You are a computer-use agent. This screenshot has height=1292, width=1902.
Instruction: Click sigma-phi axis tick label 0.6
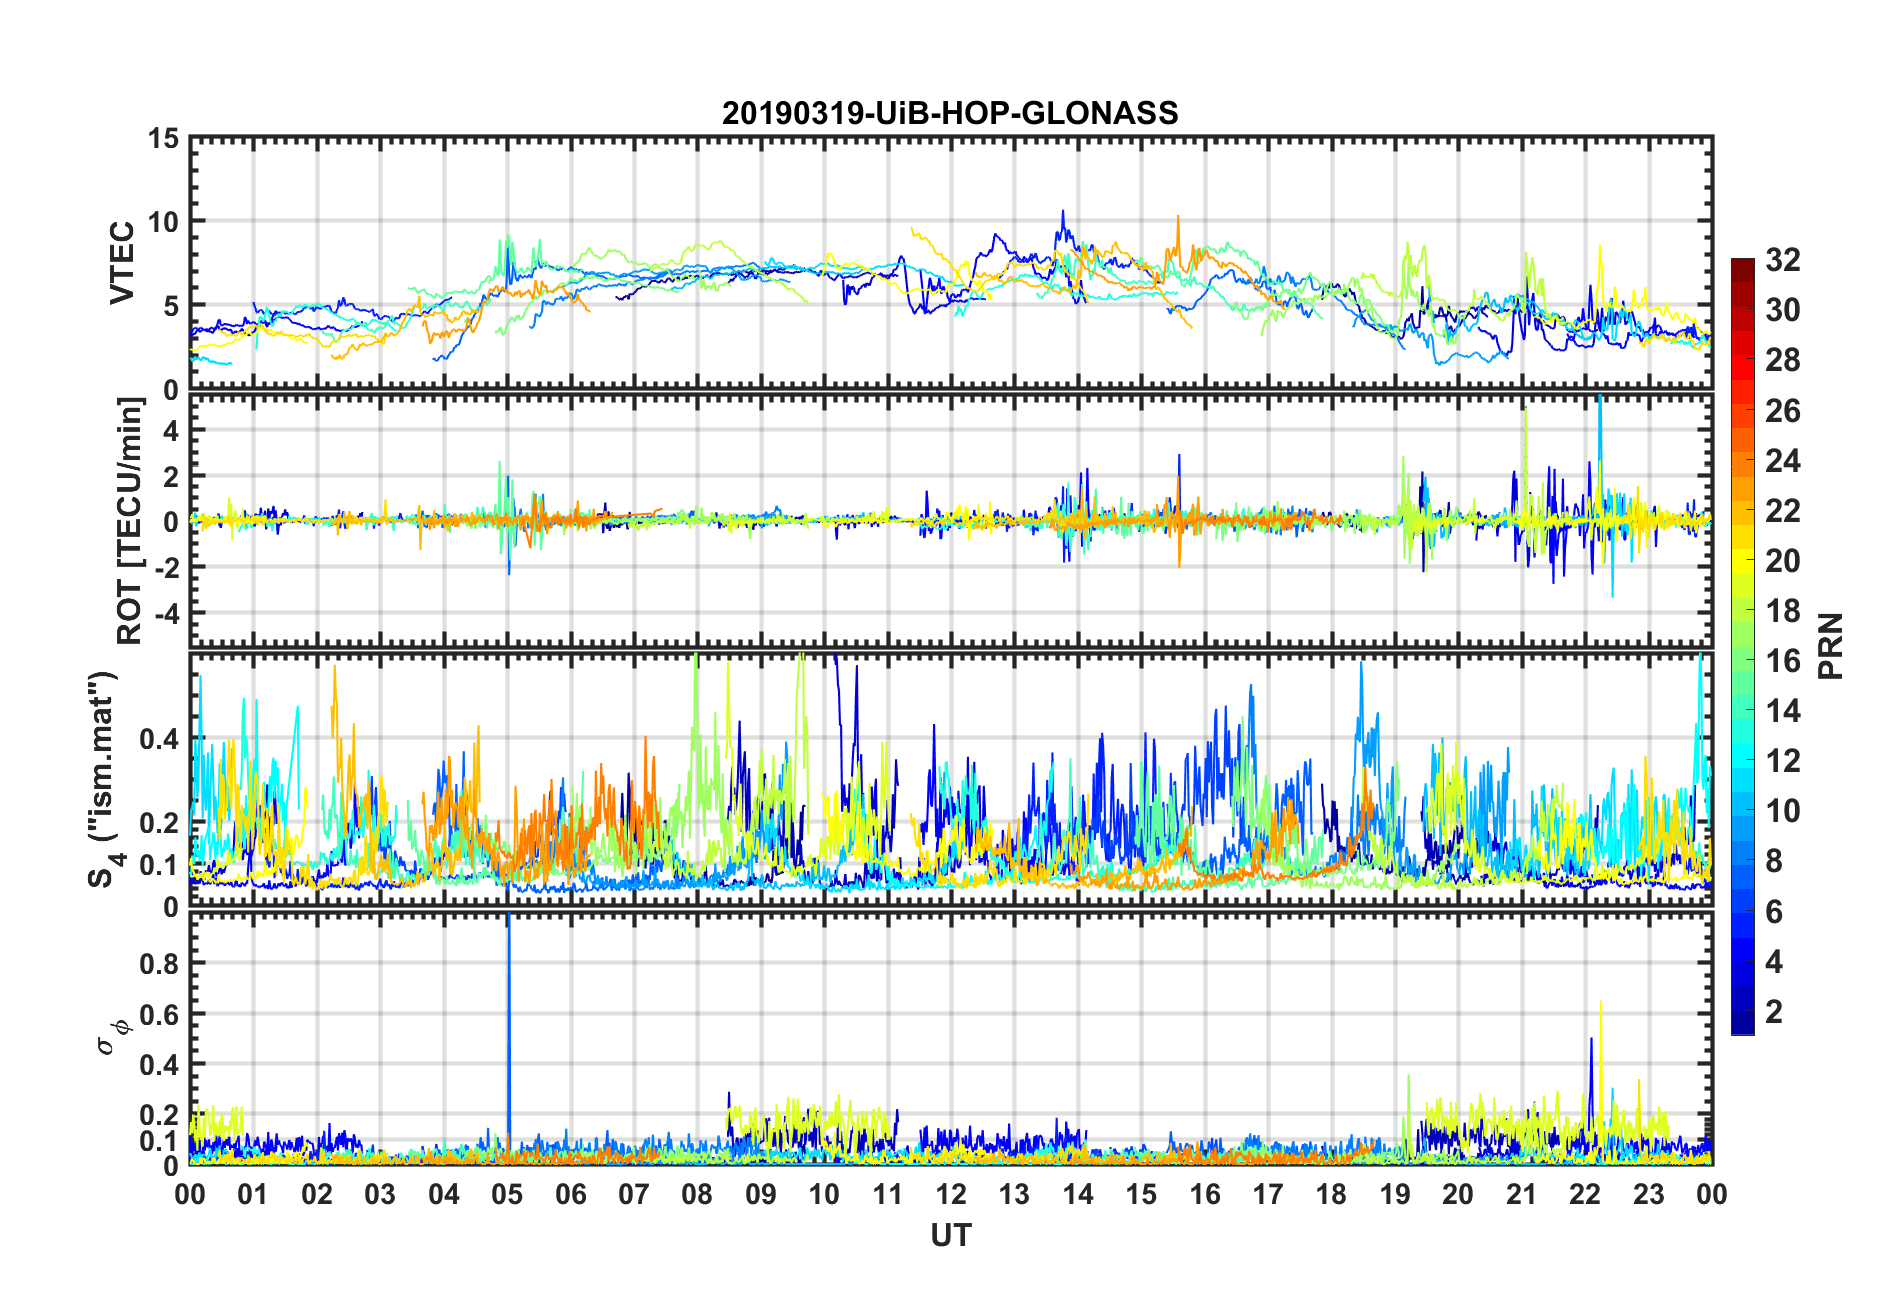click(x=160, y=1014)
